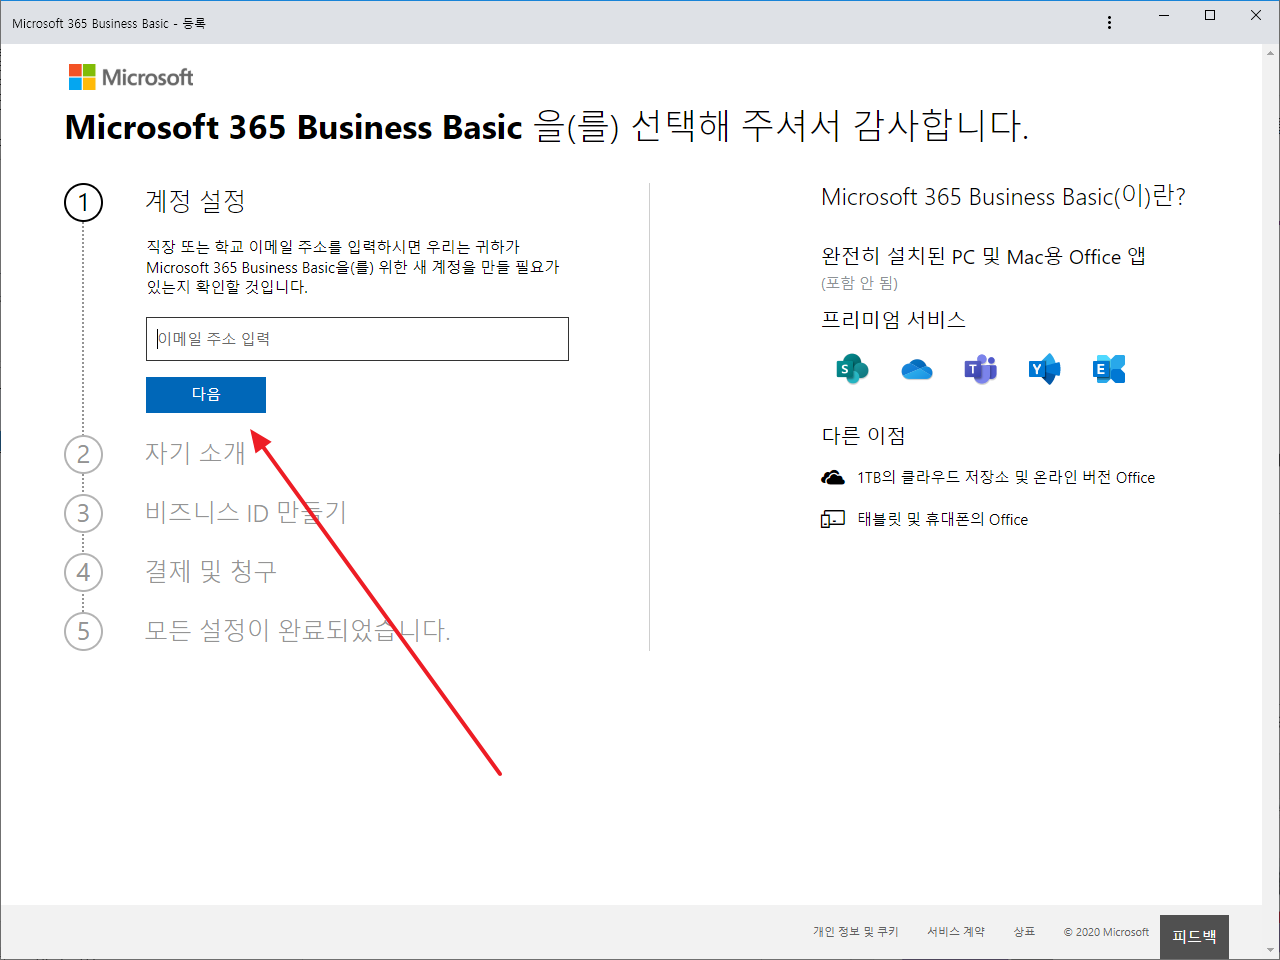
Task: Click the blue 다음 button
Action: pos(206,395)
